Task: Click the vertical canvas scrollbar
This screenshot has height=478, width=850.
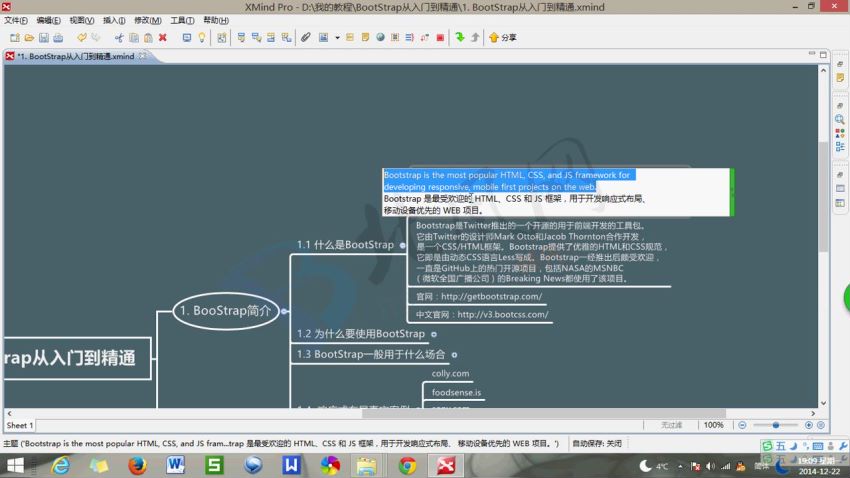Action: click(823, 196)
